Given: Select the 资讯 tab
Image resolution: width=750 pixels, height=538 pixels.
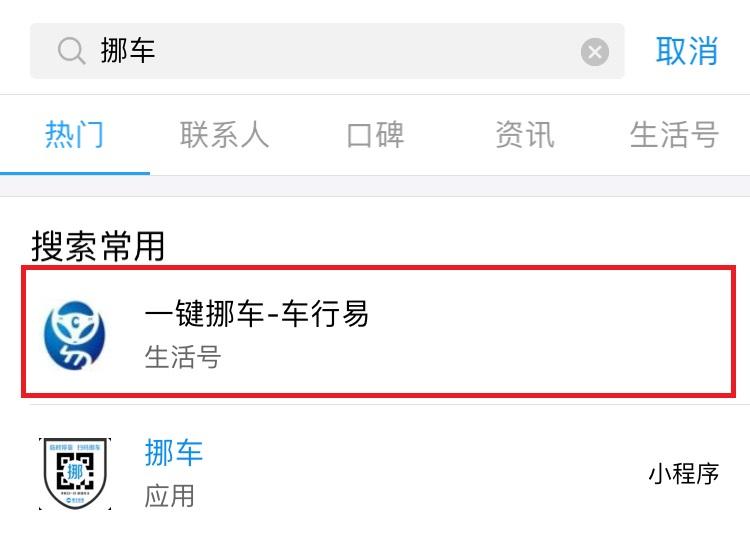Looking at the screenshot, I should click(x=524, y=135).
